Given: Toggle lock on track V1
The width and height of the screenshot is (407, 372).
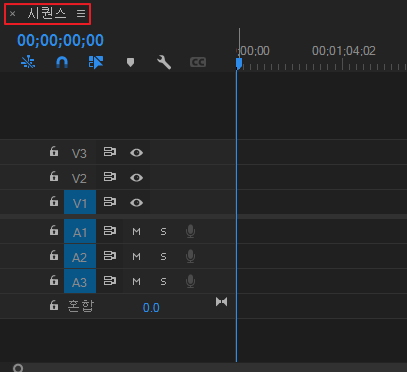Looking at the screenshot, I should (54, 202).
